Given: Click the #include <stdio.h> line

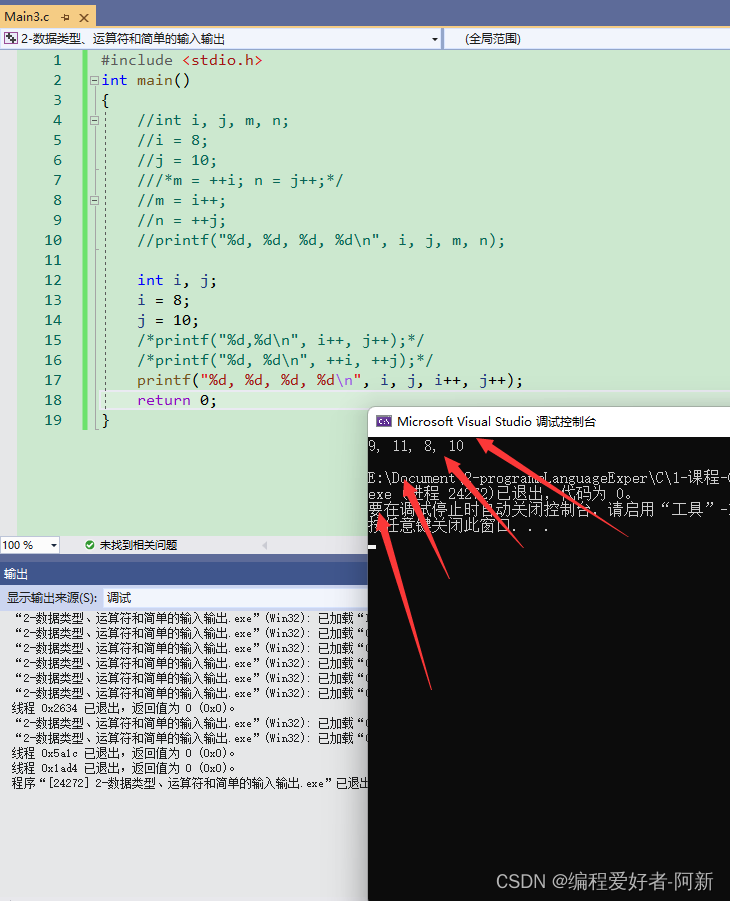Looking at the screenshot, I should coord(182,60).
